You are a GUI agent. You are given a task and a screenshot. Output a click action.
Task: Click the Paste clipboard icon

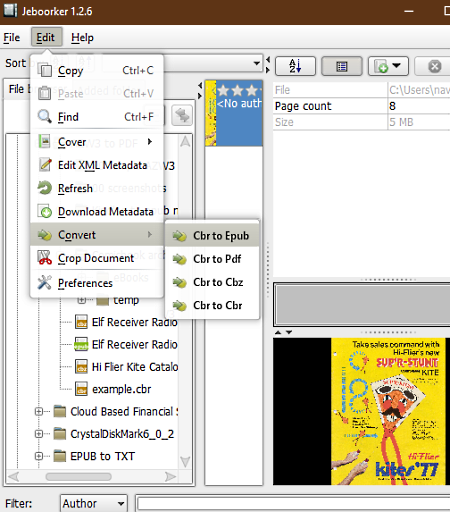[x=44, y=93]
